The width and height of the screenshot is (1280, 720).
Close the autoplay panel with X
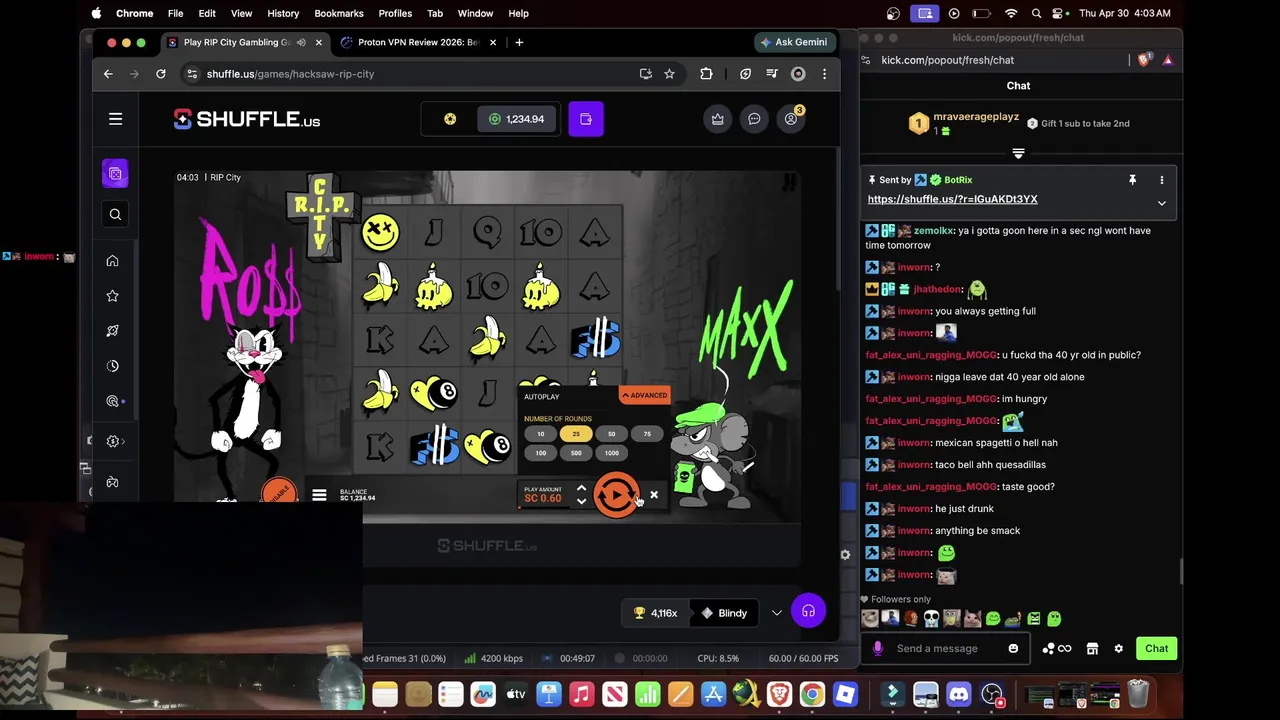(654, 494)
